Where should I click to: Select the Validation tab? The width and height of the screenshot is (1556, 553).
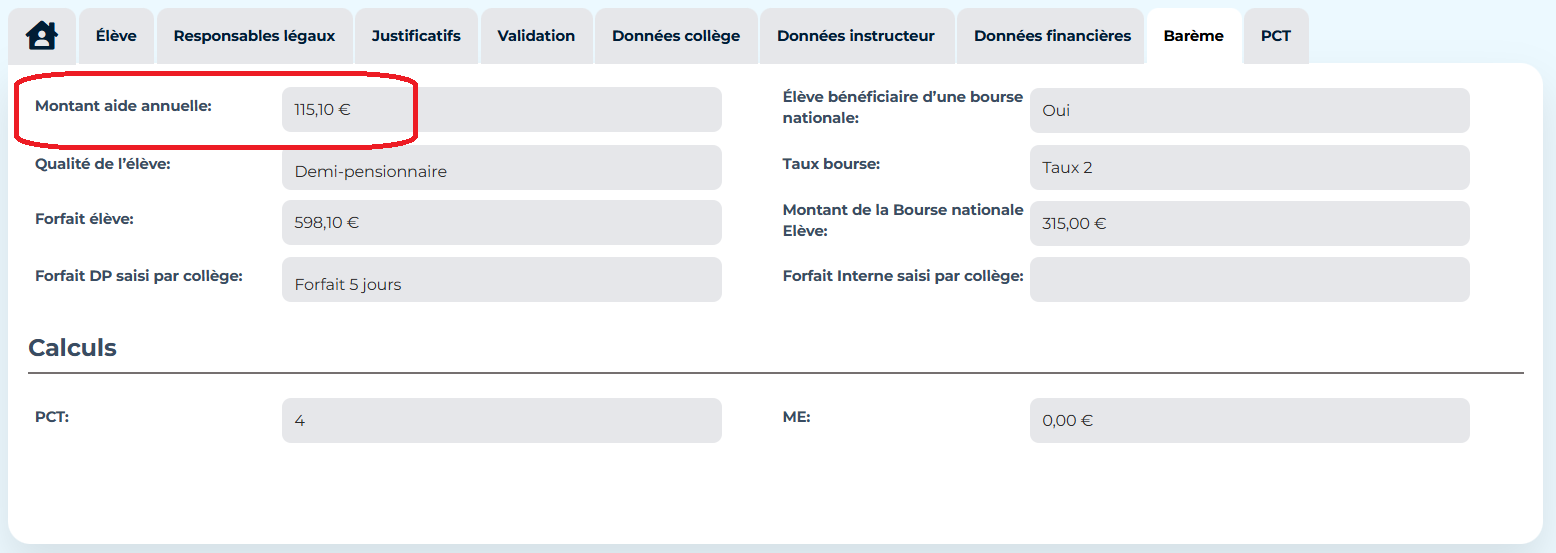[536, 36]
